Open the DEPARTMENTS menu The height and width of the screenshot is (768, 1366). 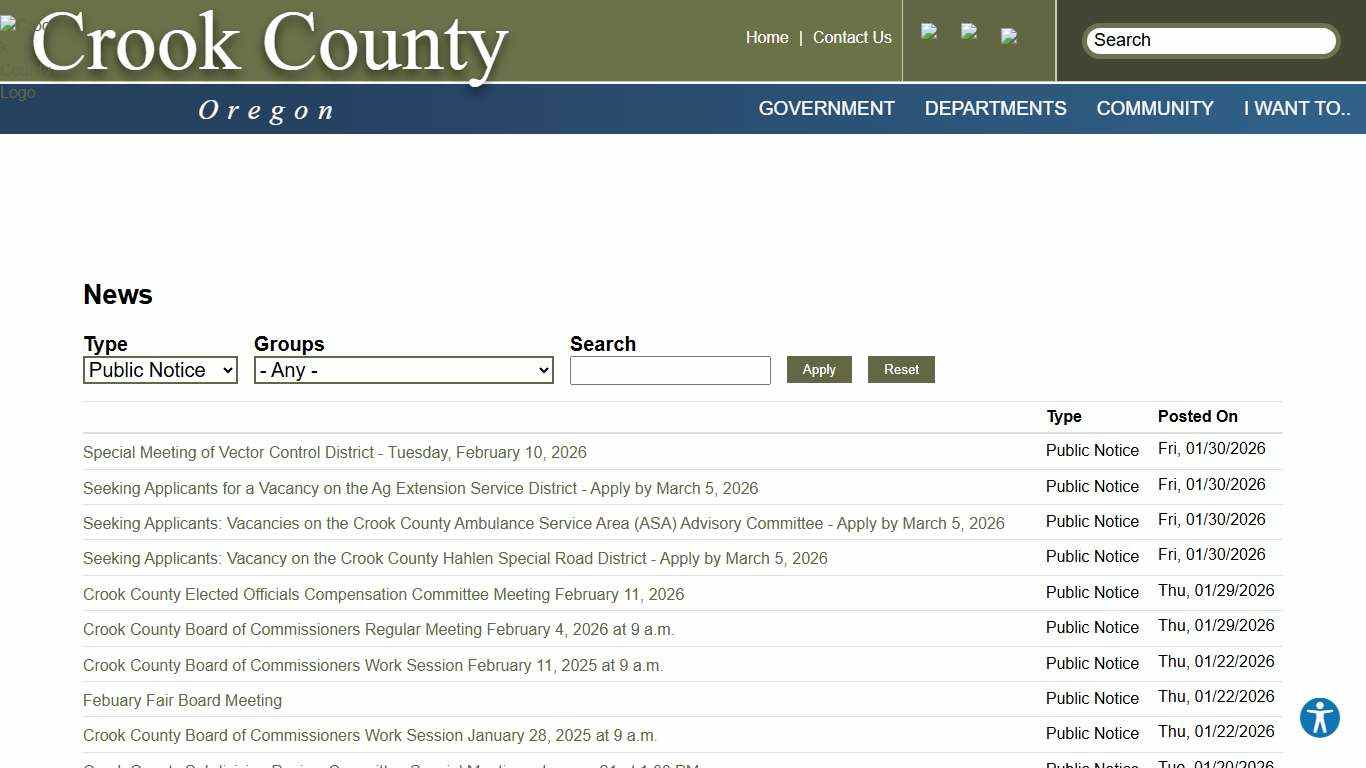[x=995, y=108]
